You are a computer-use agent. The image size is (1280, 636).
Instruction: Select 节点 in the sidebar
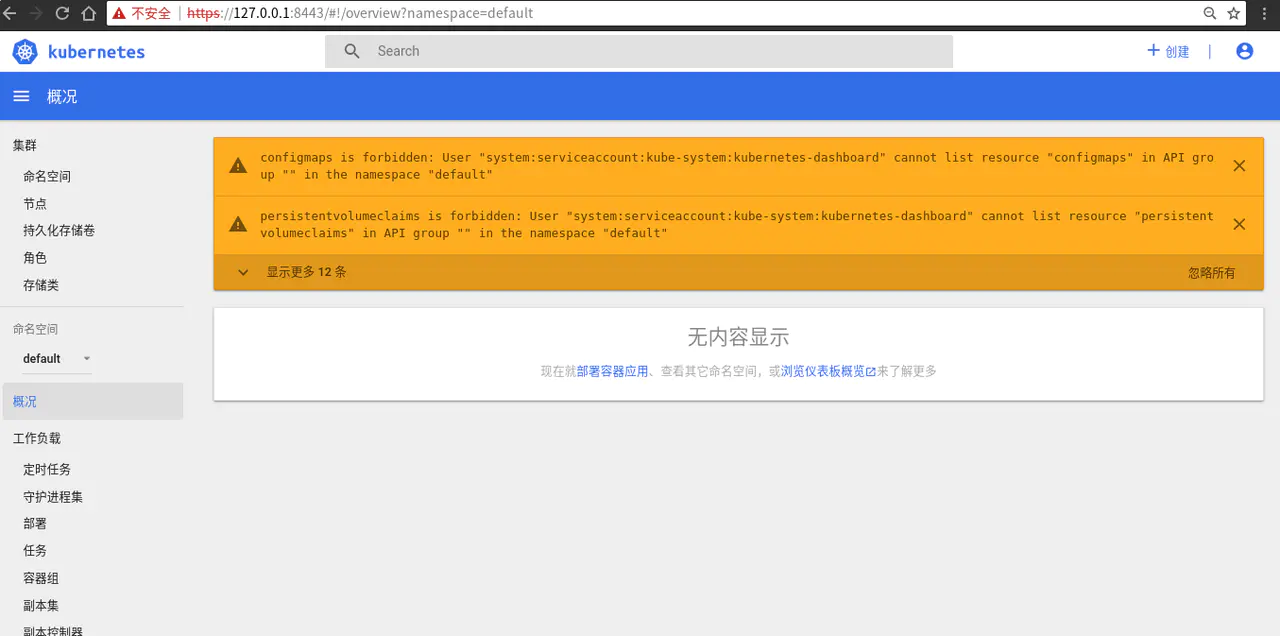click(x=35, y=204)
